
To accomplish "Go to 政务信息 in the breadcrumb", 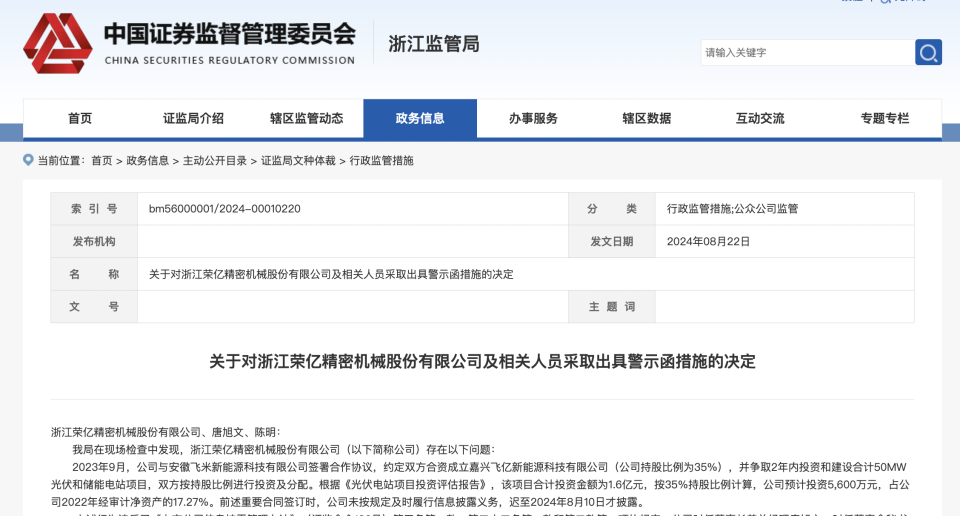I will click(148, 160).
